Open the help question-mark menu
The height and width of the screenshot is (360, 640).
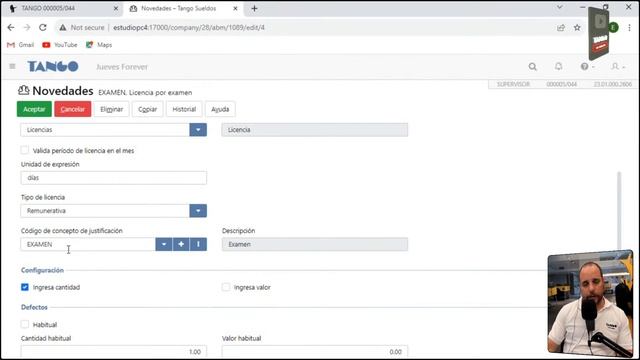(x=587, y=67)
